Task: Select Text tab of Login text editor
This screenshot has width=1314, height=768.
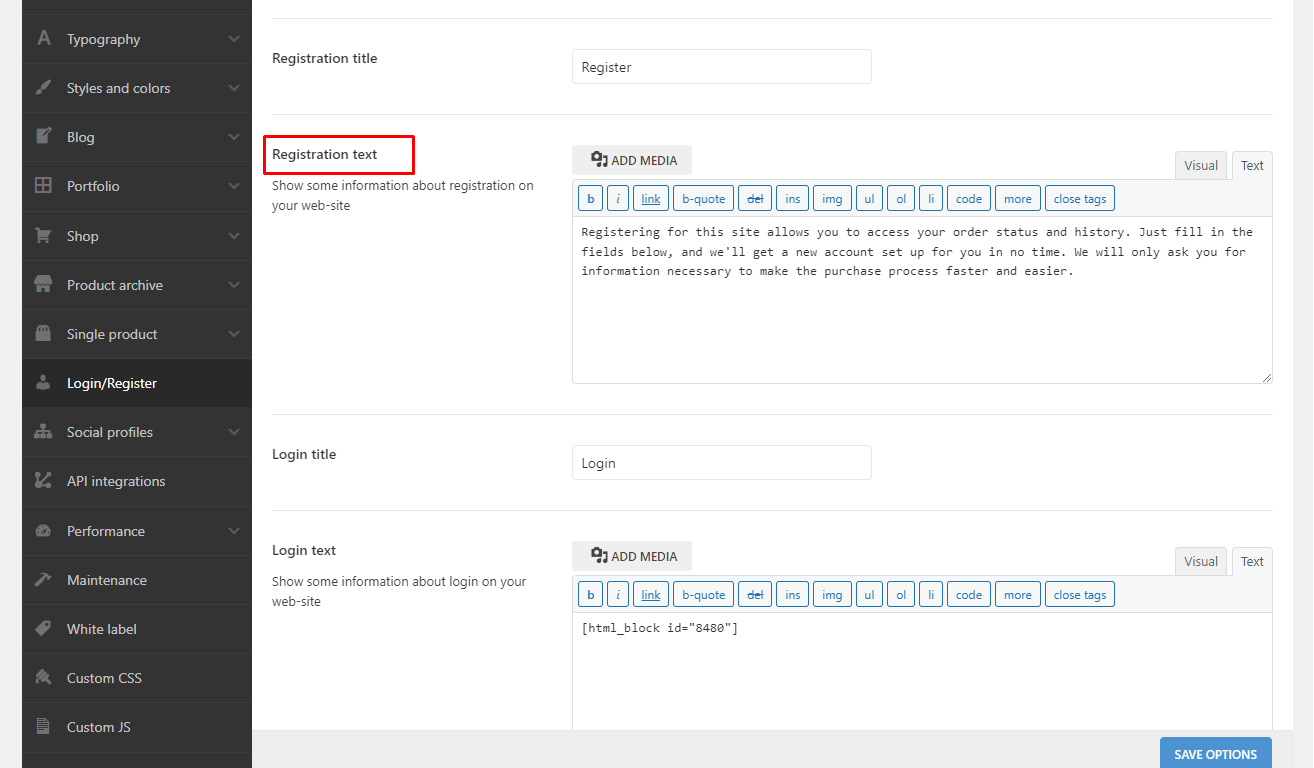Action: click(1252, 562)
